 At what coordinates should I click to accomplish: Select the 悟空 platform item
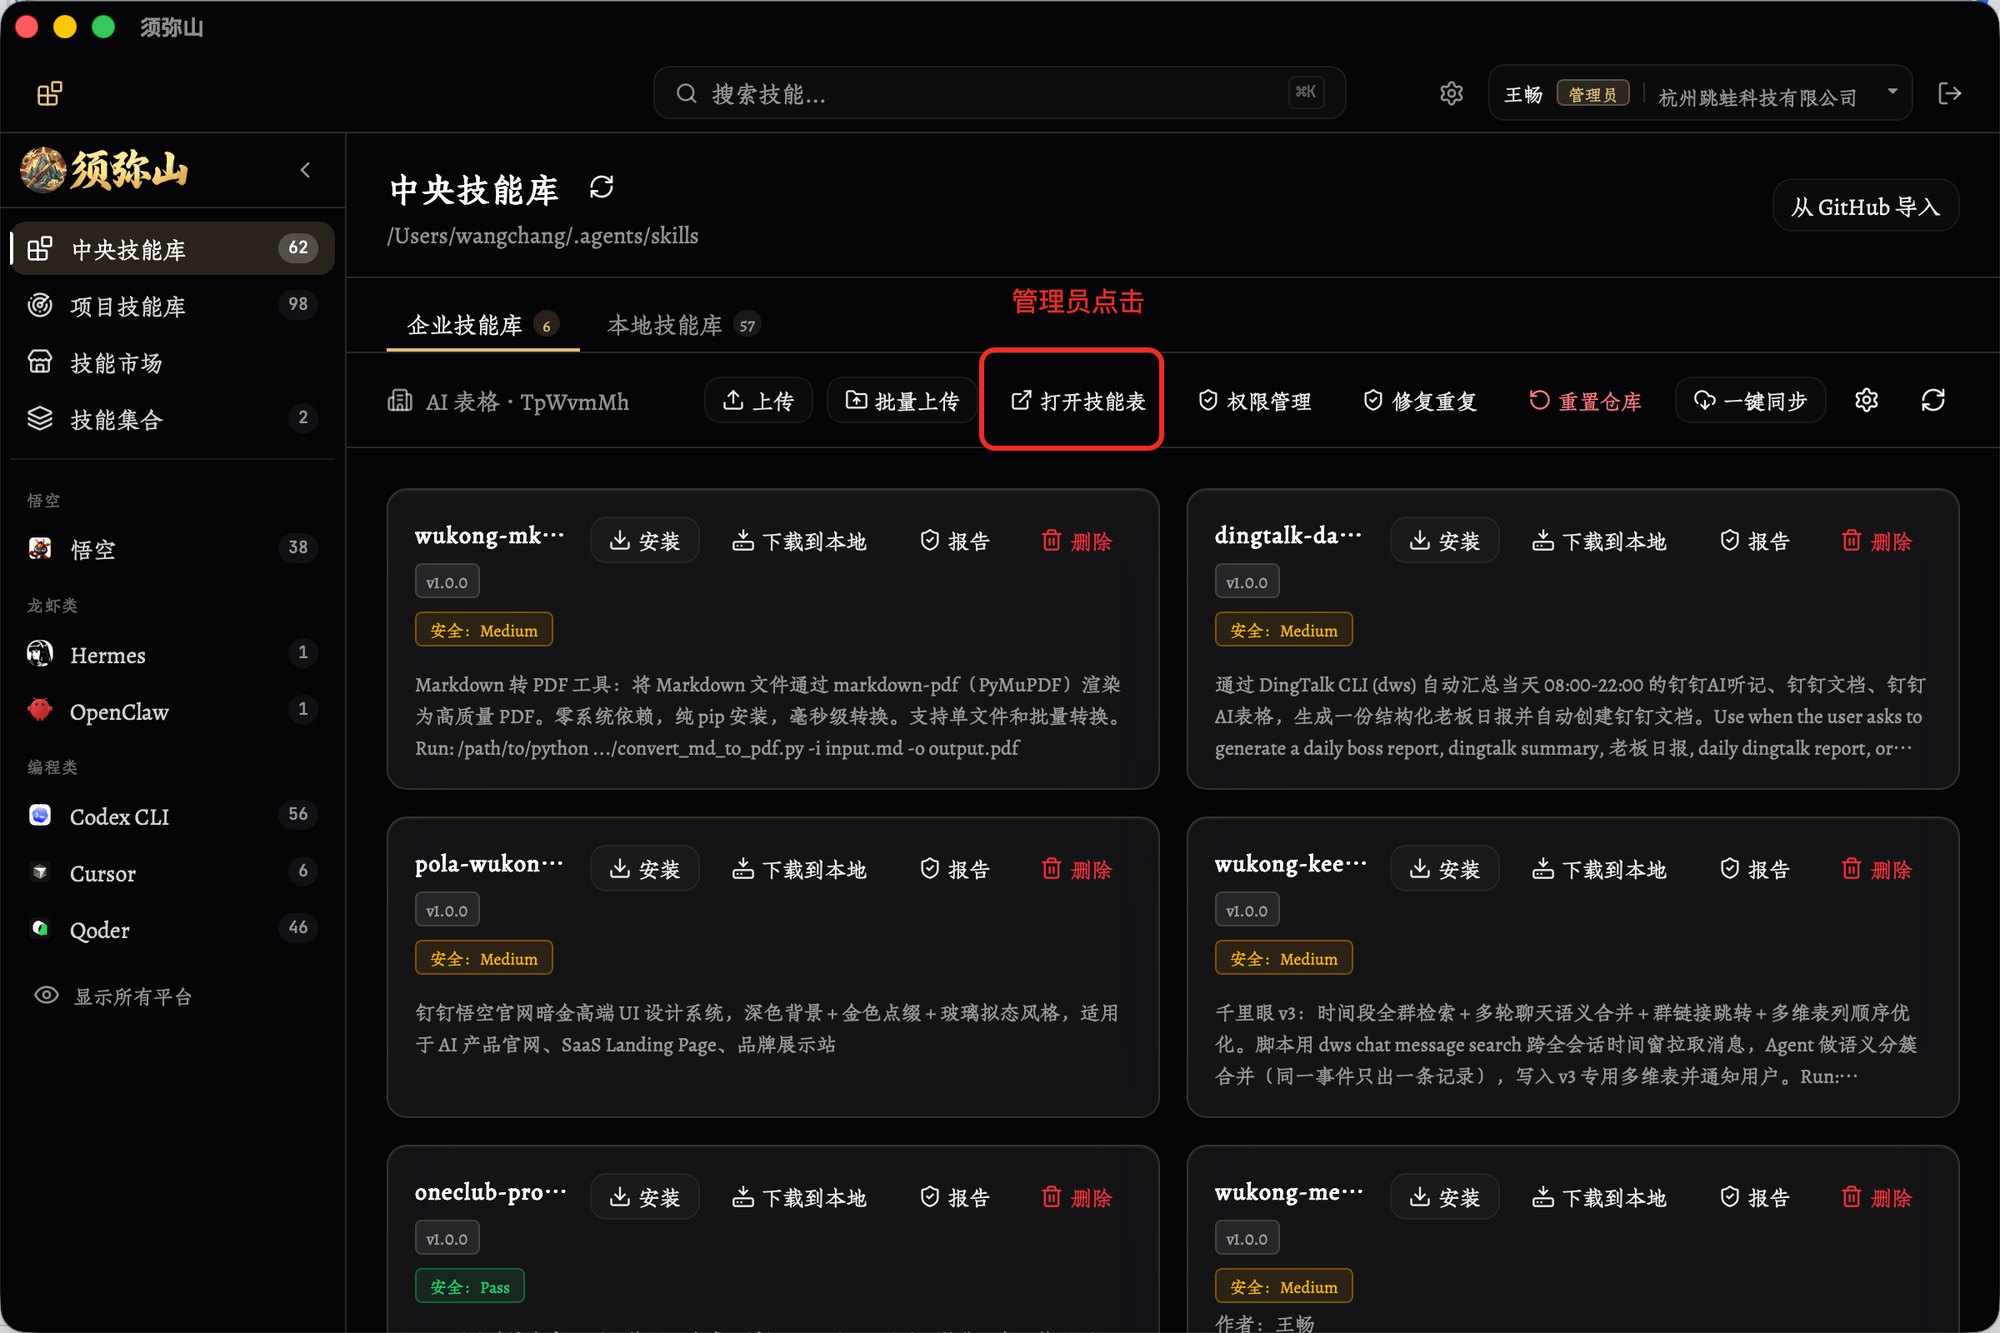pos(172,549)
